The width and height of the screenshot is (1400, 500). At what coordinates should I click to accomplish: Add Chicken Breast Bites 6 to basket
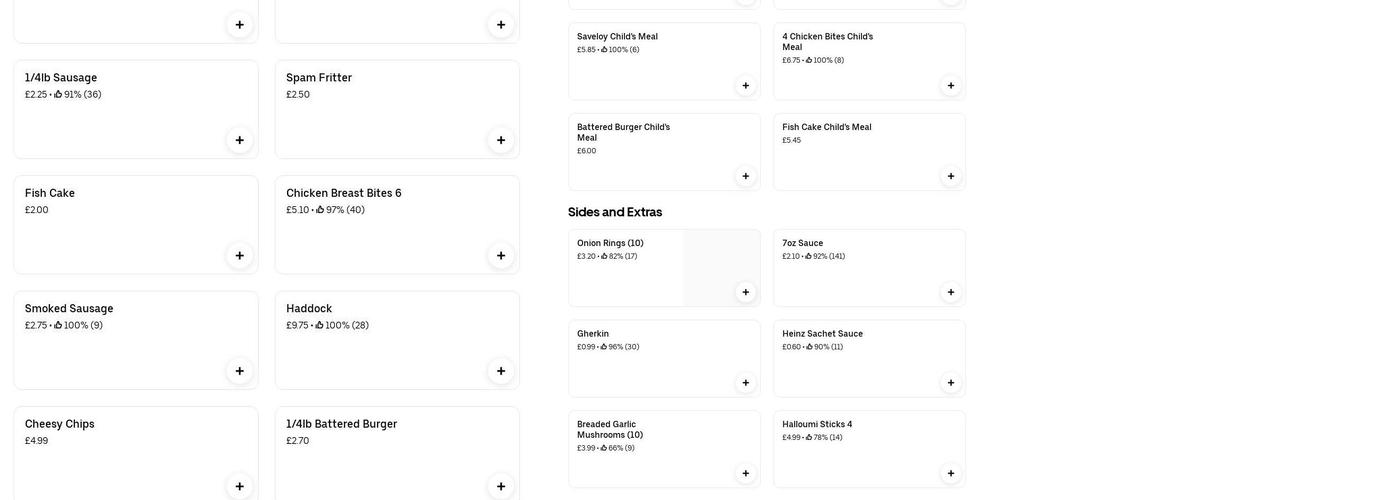coord(501,256)
